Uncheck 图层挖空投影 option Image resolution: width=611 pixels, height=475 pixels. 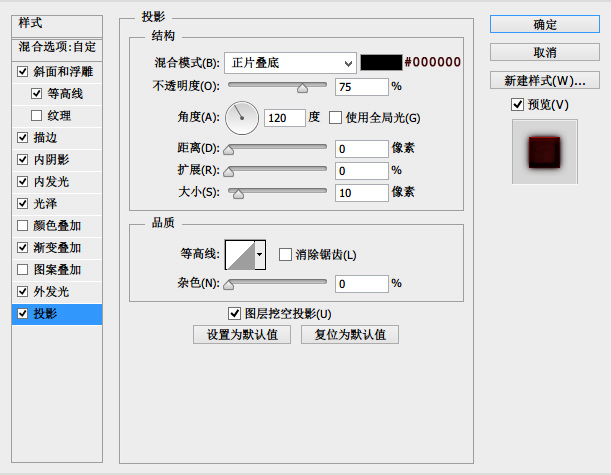[234, 313]
